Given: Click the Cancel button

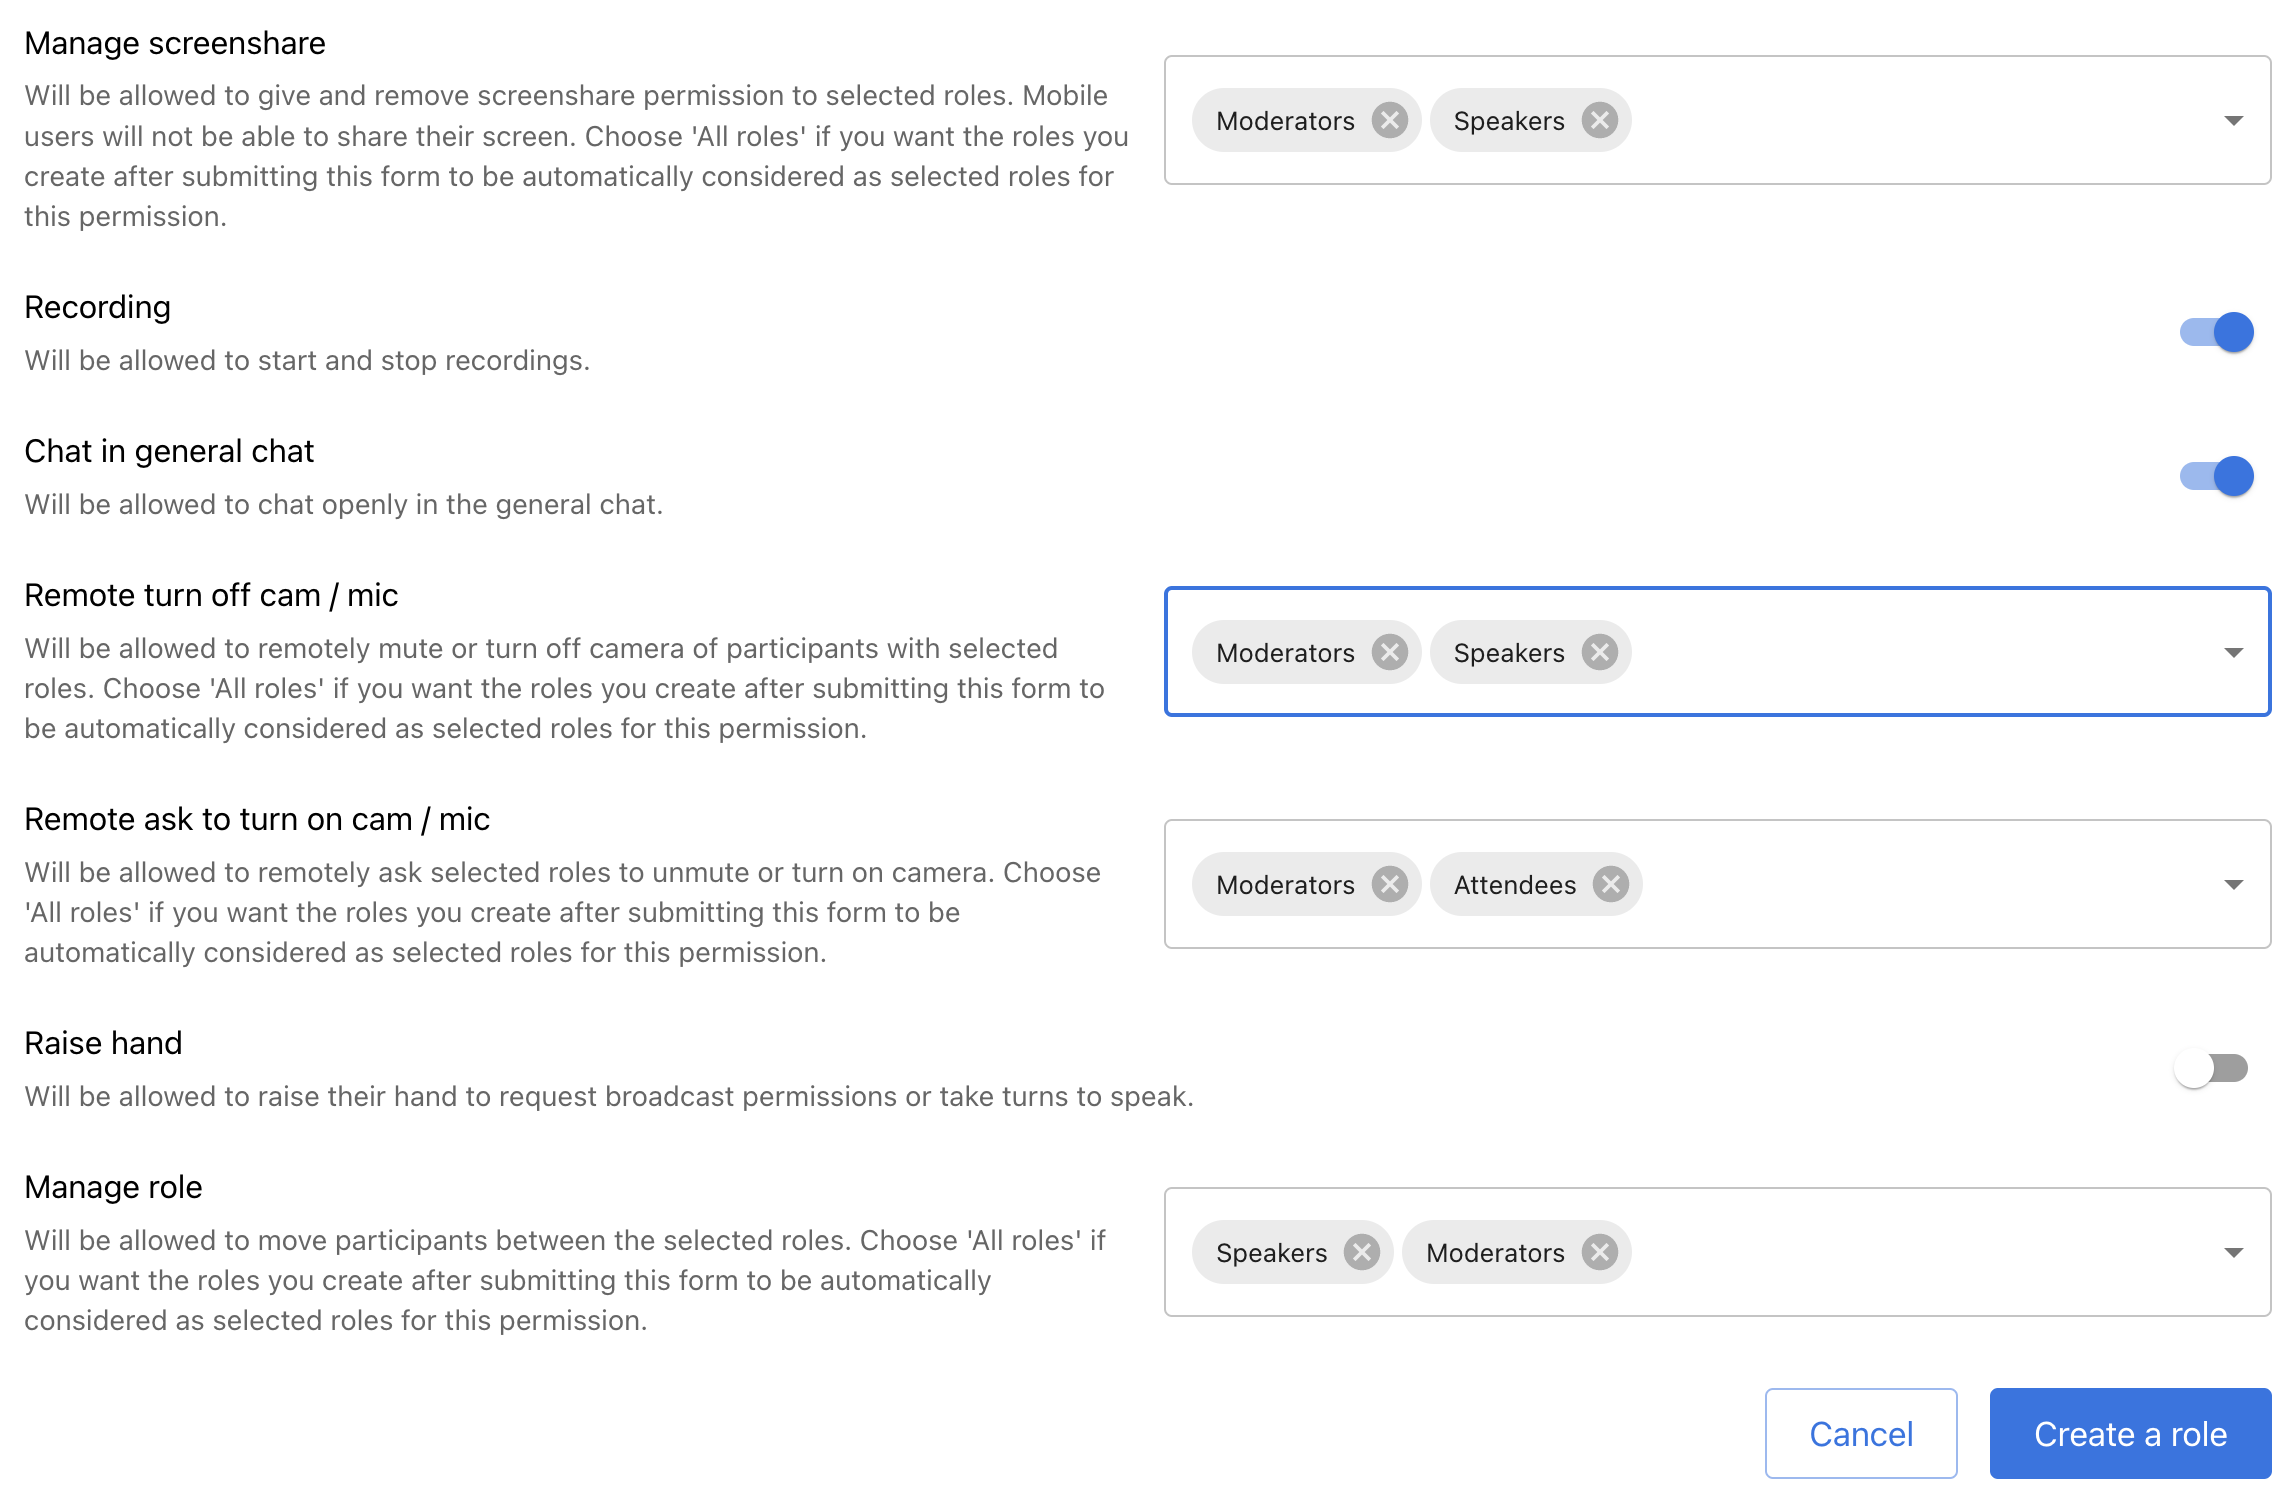Looking at the screenshot, I should 1860,1434.
